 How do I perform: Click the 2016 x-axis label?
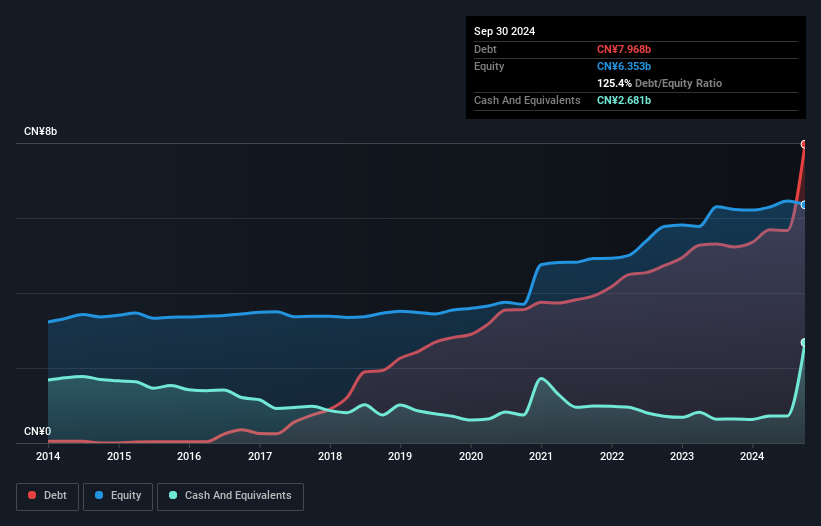click(x=189, y=456)
